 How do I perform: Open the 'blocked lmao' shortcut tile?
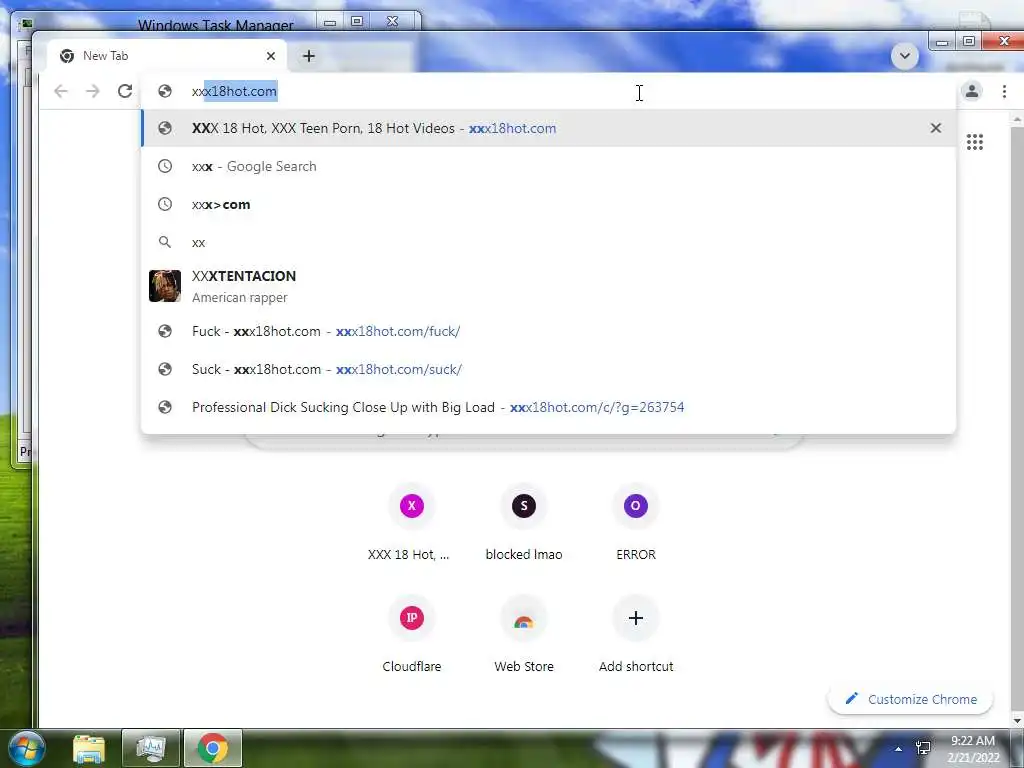point(524,522)
